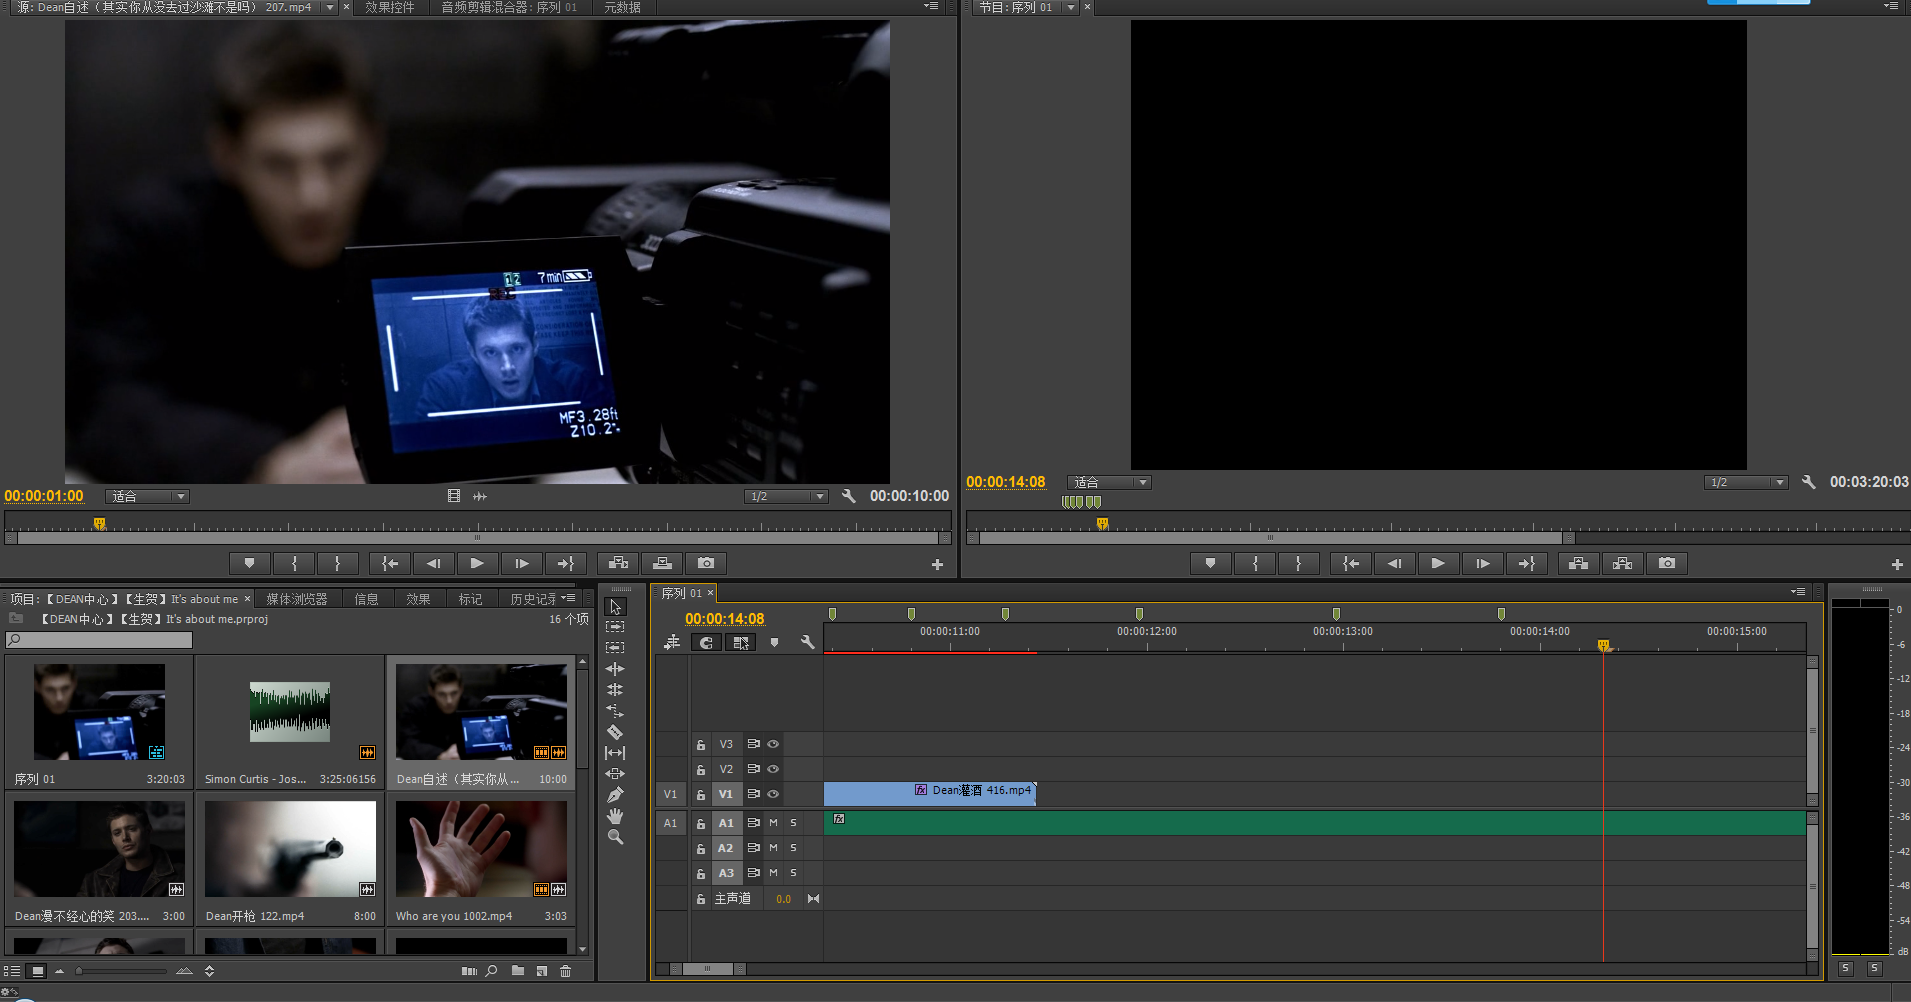
Task: Step forward one frame in Program monitor
Action: (1482, 564)
